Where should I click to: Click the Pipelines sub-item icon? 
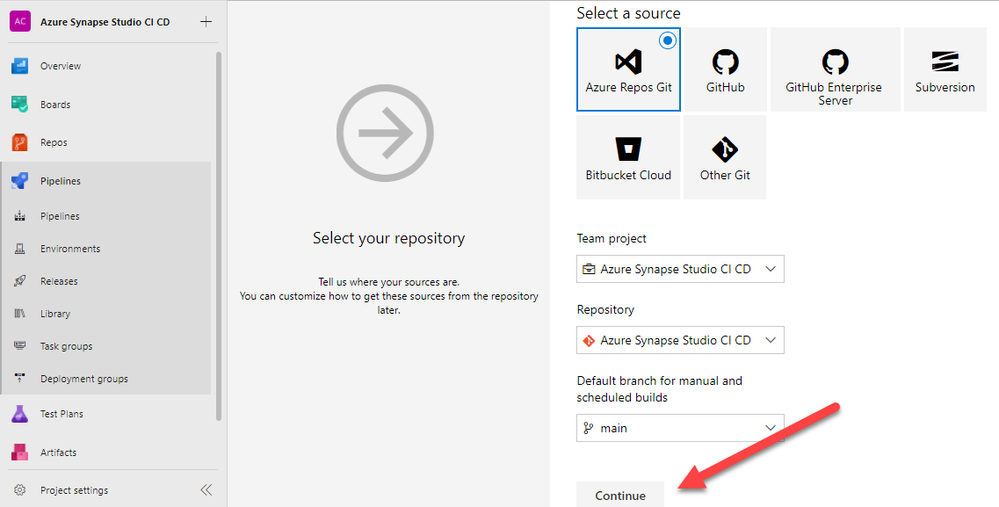(x=20, y=217)
